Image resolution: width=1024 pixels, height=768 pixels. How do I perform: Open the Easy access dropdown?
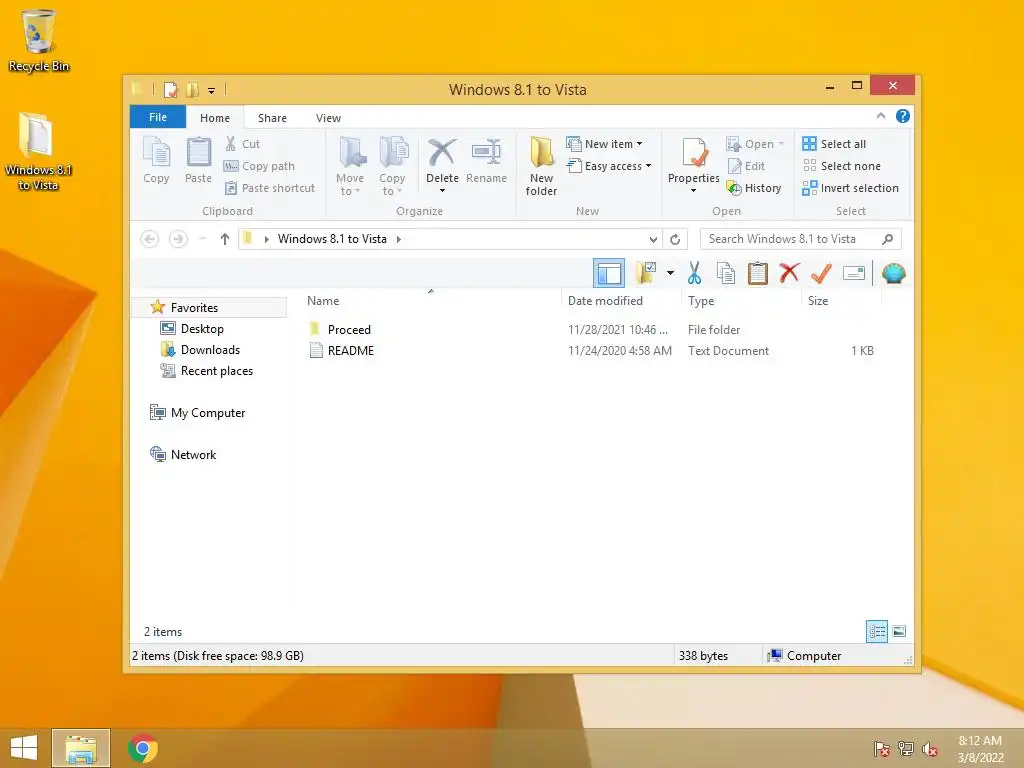coord(609,166)
